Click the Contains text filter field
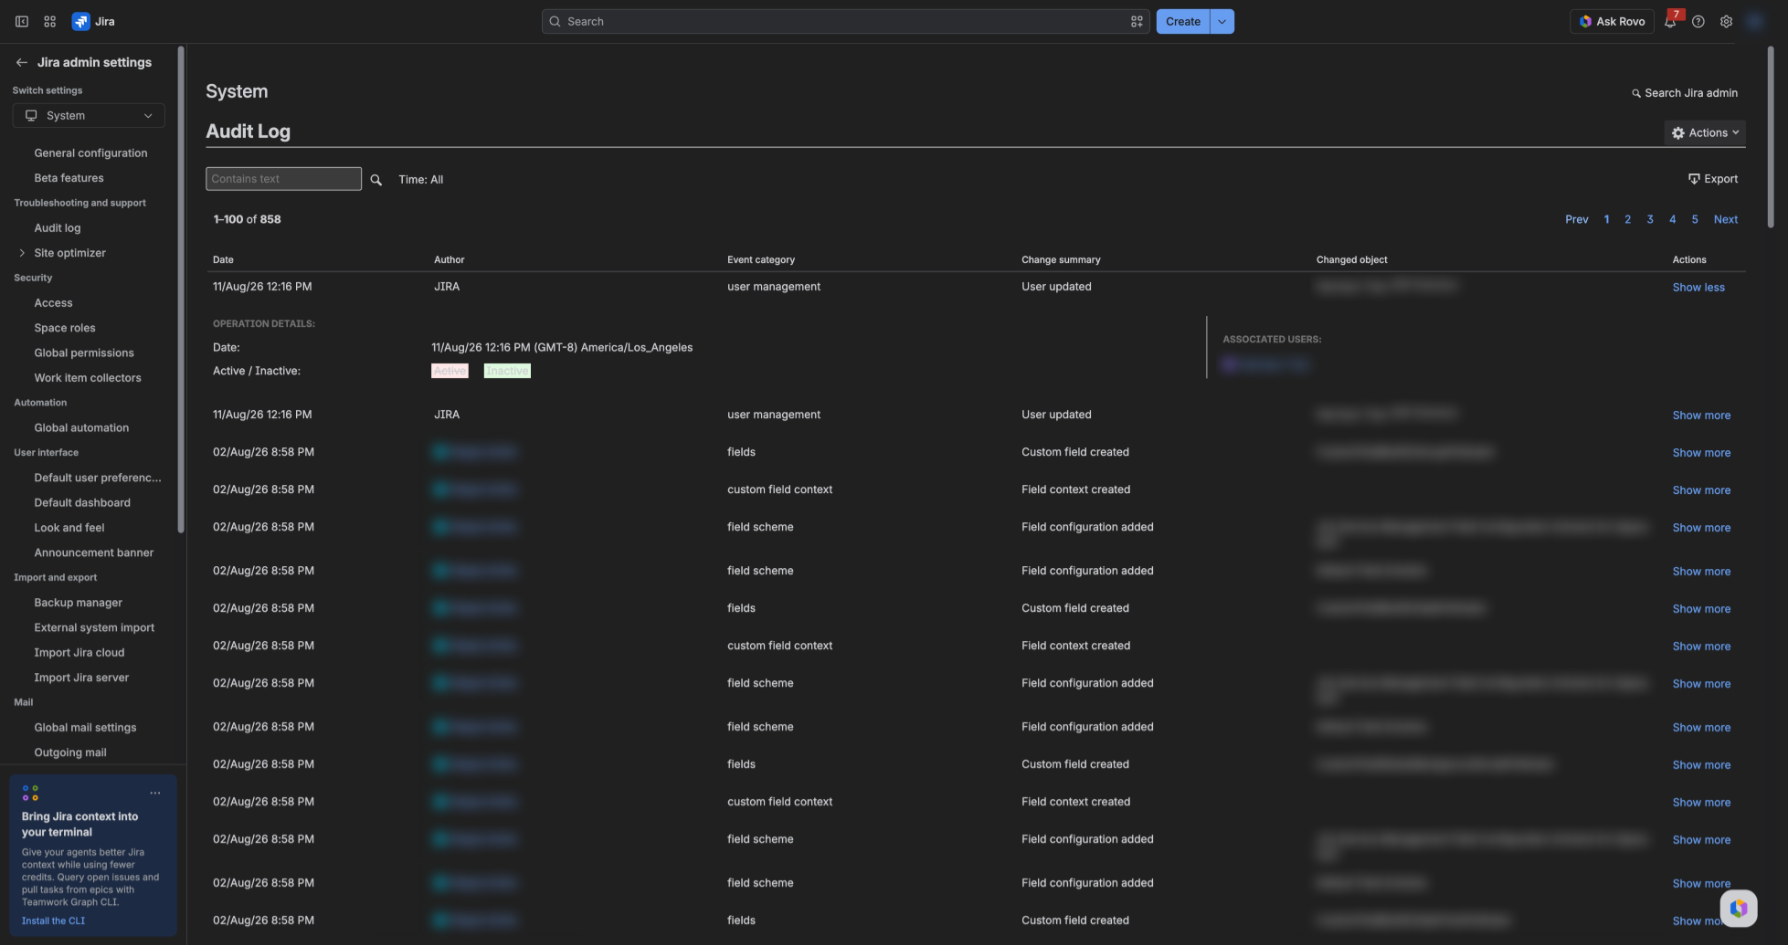Image resolution: width=1788 pixels, height=945 pixels. pos(284,179)
